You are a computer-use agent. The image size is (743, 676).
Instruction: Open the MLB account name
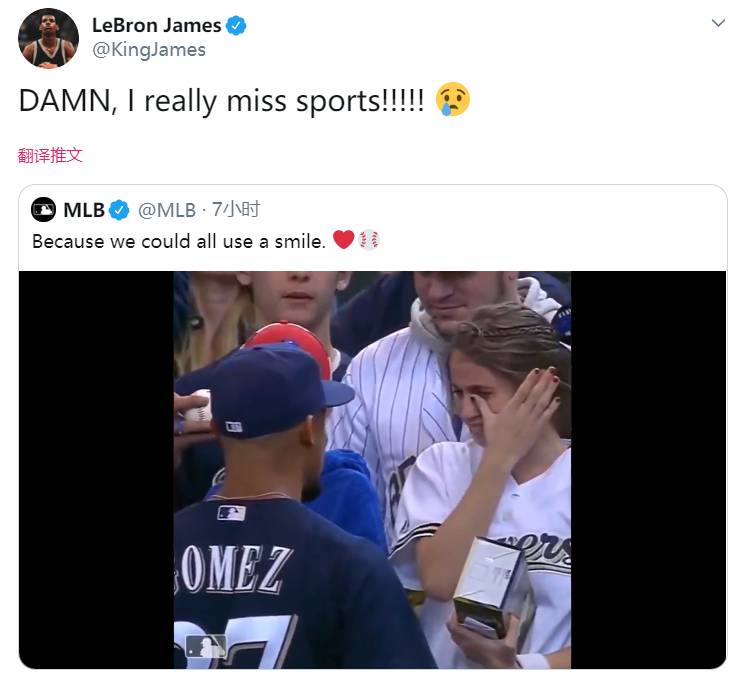tap(84, 210)
